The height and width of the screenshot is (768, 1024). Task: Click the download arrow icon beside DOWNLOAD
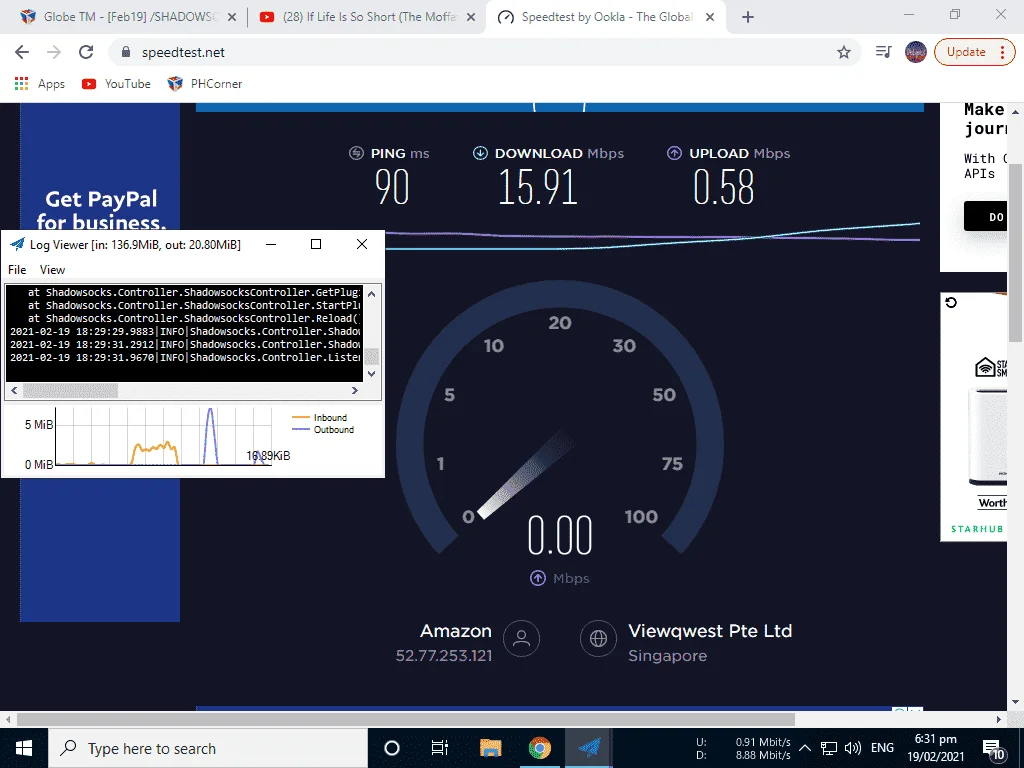pyautogui.click(x=480, y=153)
